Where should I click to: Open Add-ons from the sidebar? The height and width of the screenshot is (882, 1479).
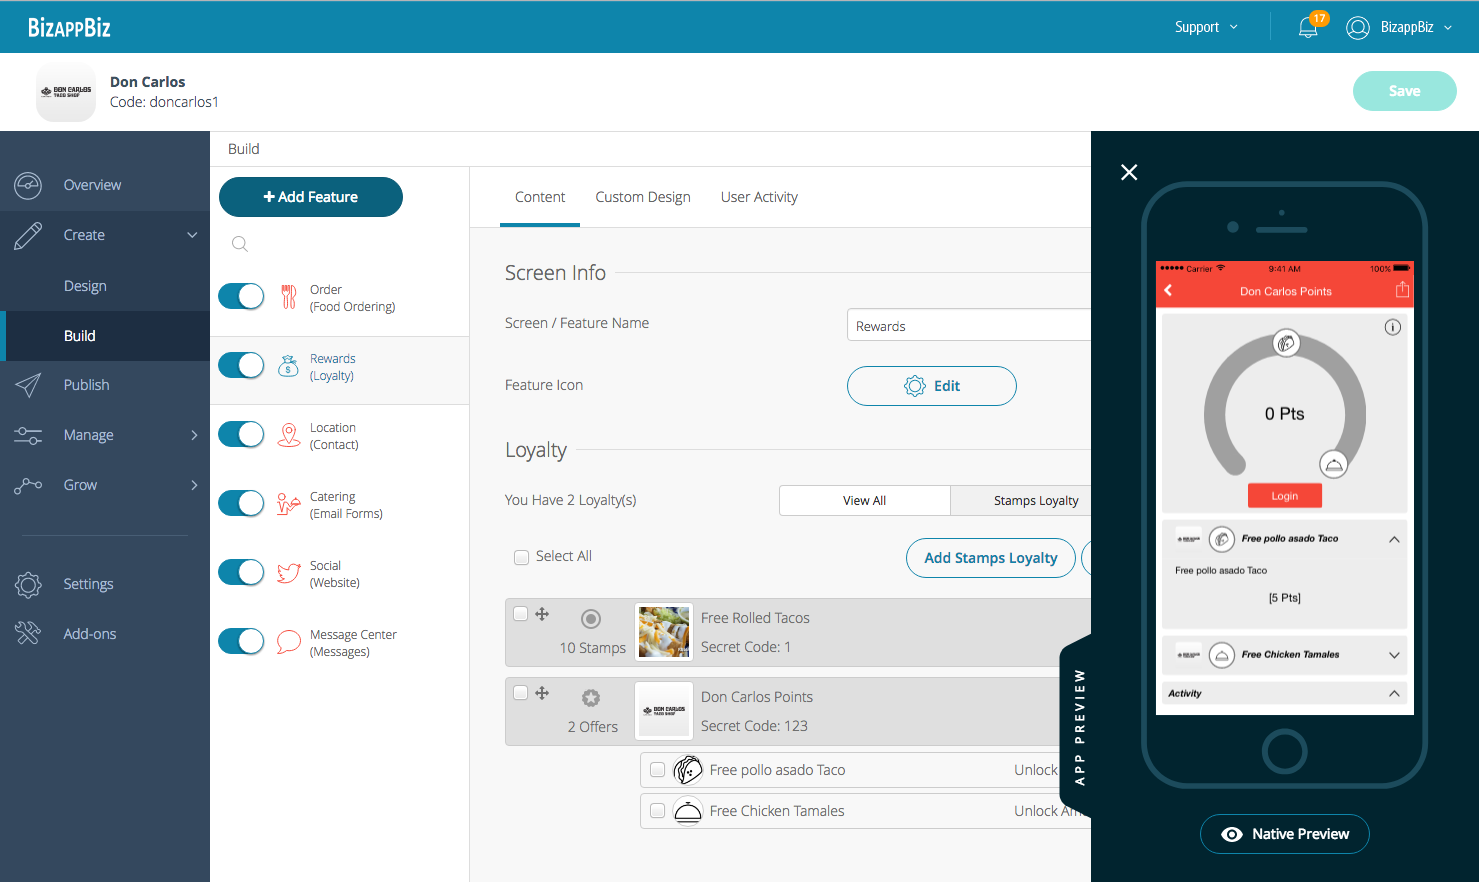pos(90,634)
